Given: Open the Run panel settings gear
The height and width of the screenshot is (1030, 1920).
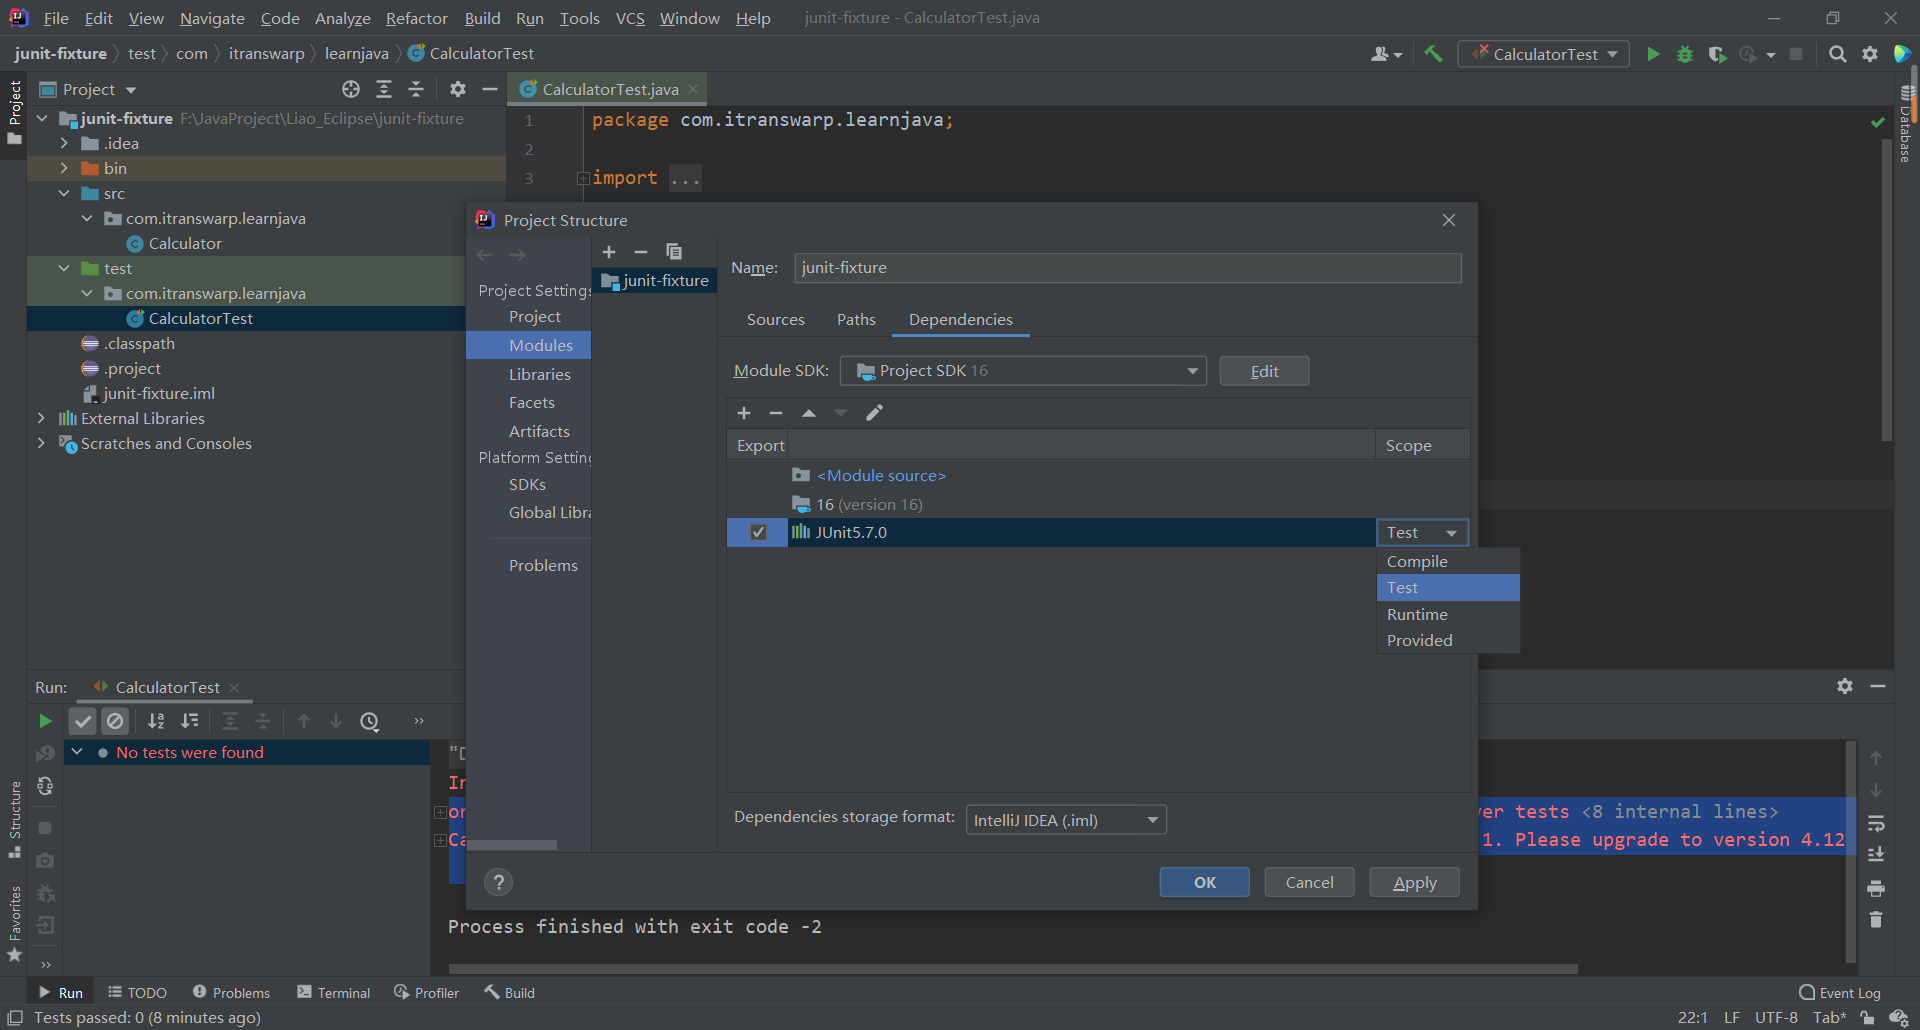Looking at the screenshot, I should click(1845, 686).
